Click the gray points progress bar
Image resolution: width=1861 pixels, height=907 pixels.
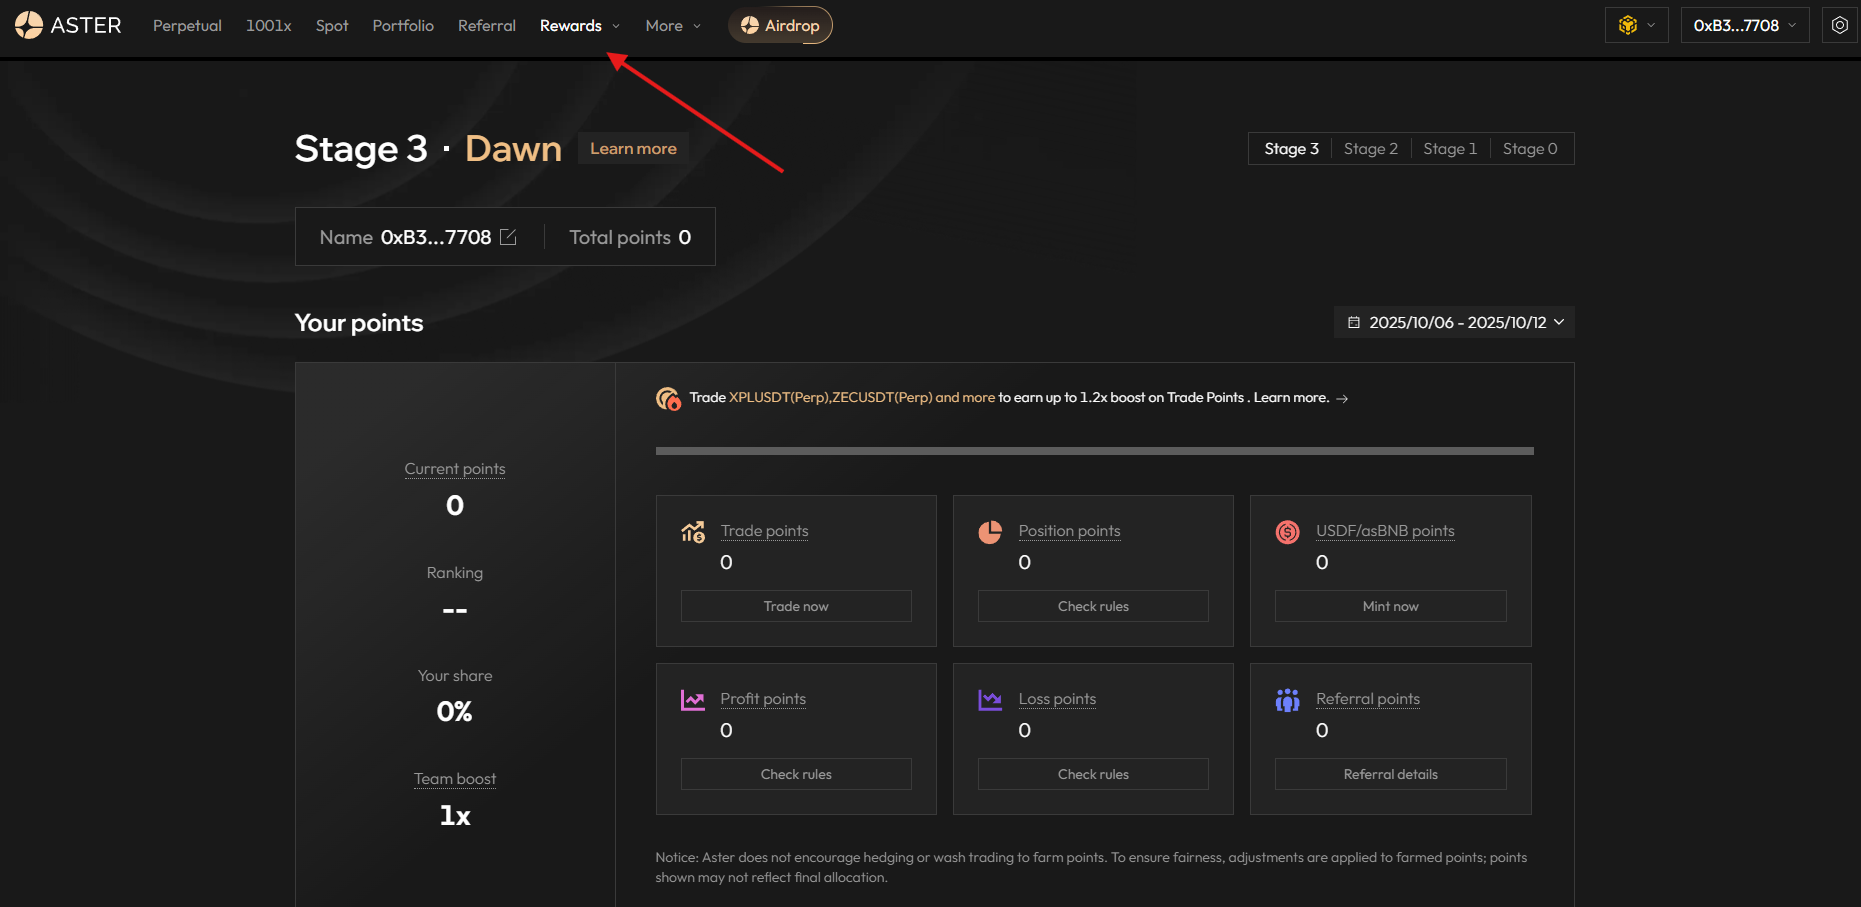click(x=1094, y=451)
